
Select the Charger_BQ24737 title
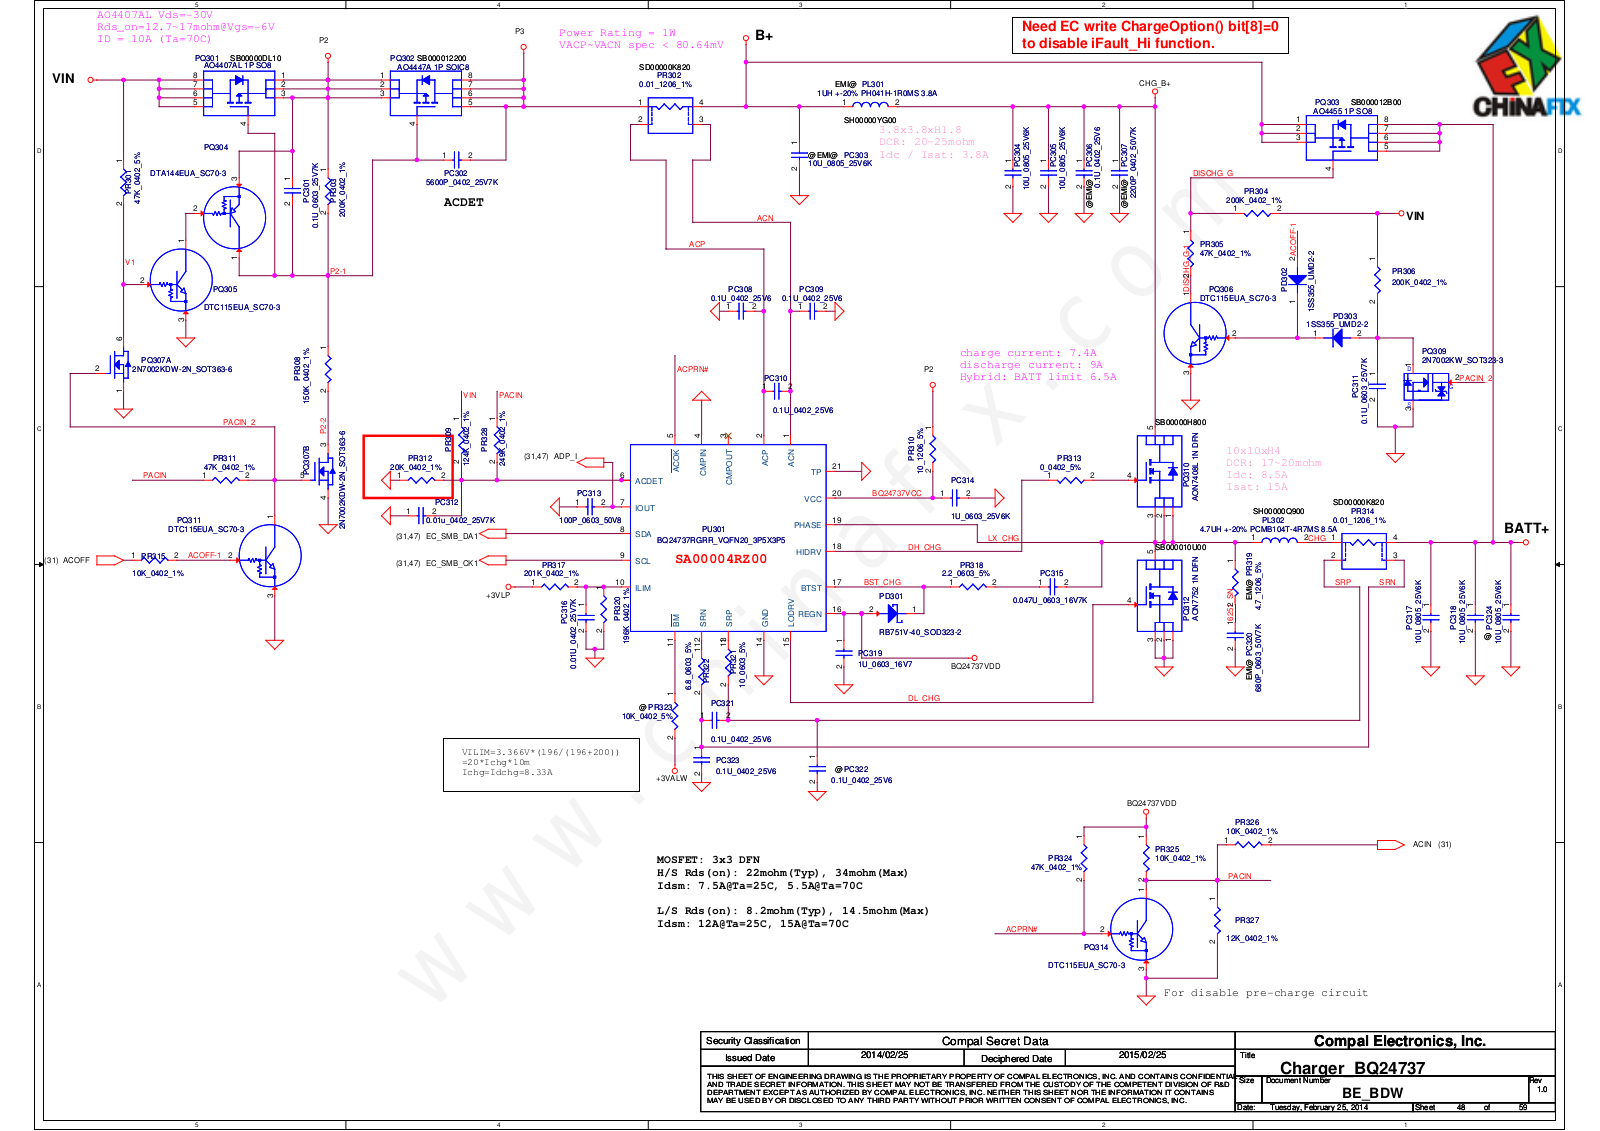[x=1352, y=1068]
